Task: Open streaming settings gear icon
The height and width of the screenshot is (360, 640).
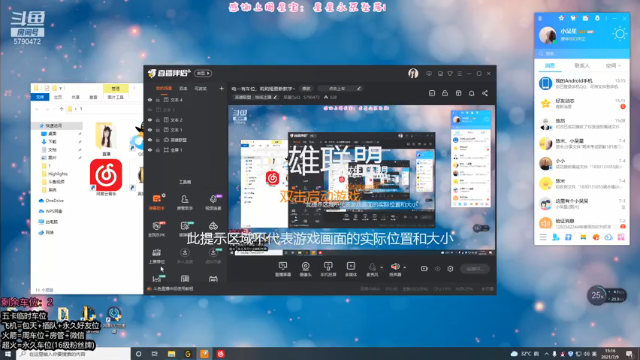Action: (x=450, y=269)
